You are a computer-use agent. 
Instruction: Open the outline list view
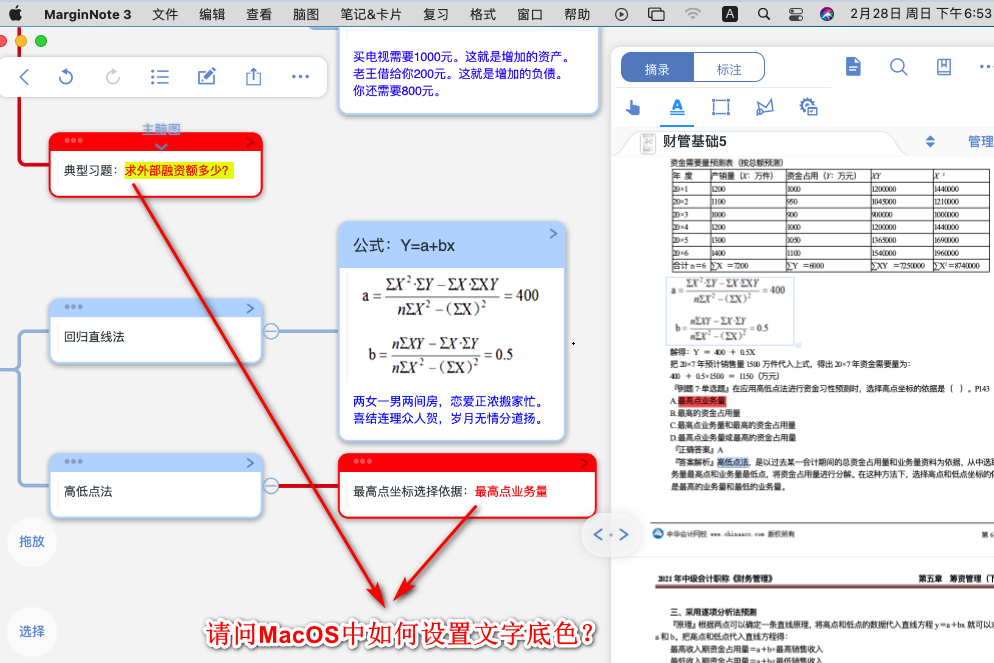point(160,77)
